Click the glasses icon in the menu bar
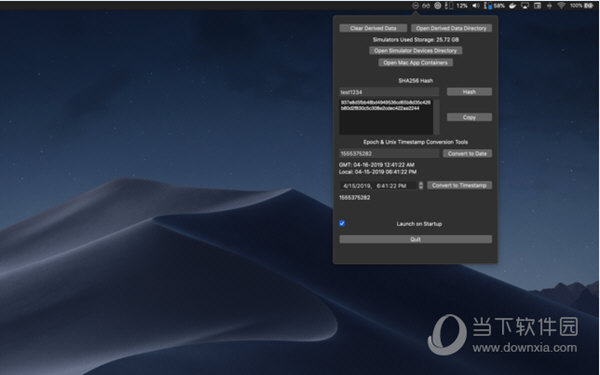 click(x=426, y=5)
